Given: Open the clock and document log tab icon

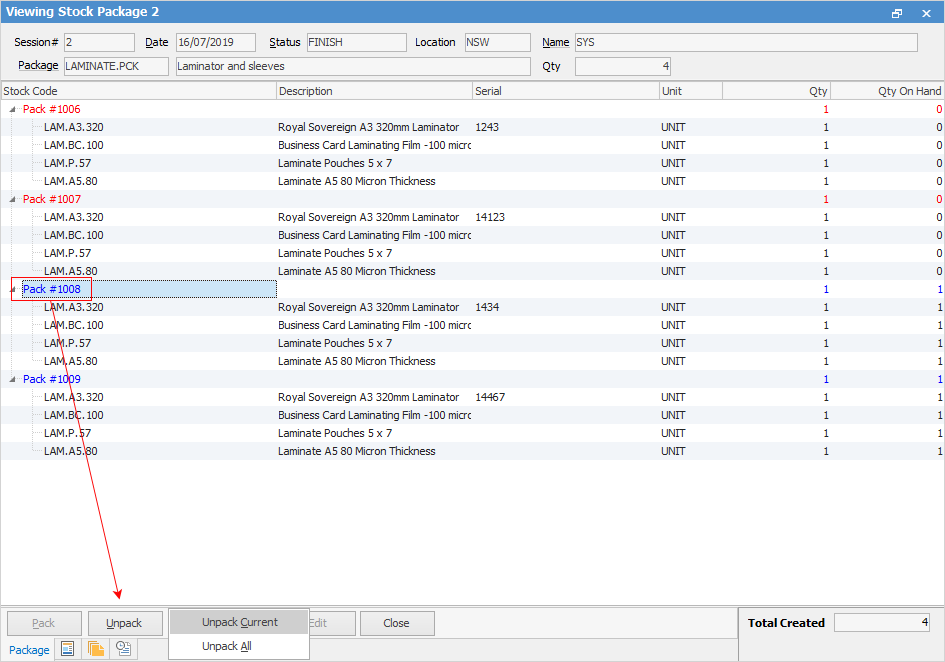Looking at the screenshot, I should (124, 649).
